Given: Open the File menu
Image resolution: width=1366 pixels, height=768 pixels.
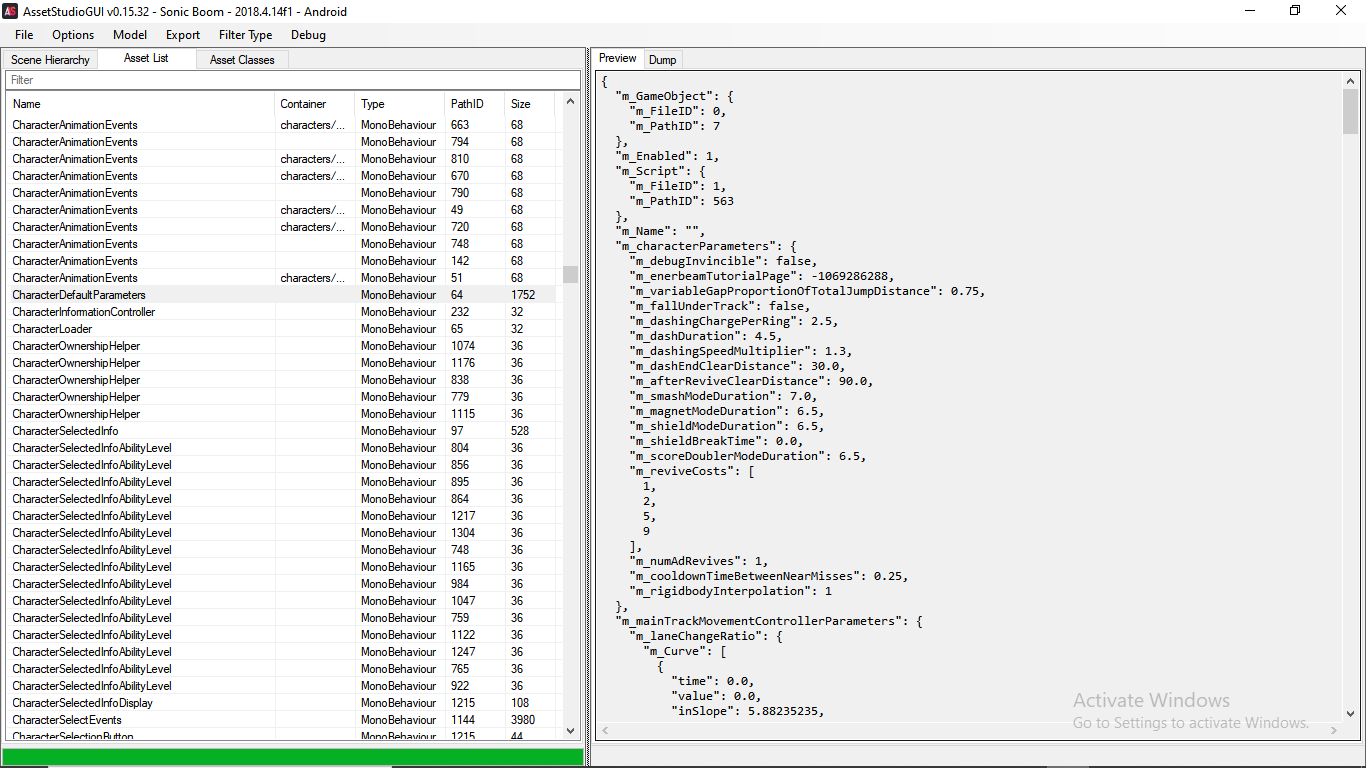Looking at the screenshot, I should point(23,35).
